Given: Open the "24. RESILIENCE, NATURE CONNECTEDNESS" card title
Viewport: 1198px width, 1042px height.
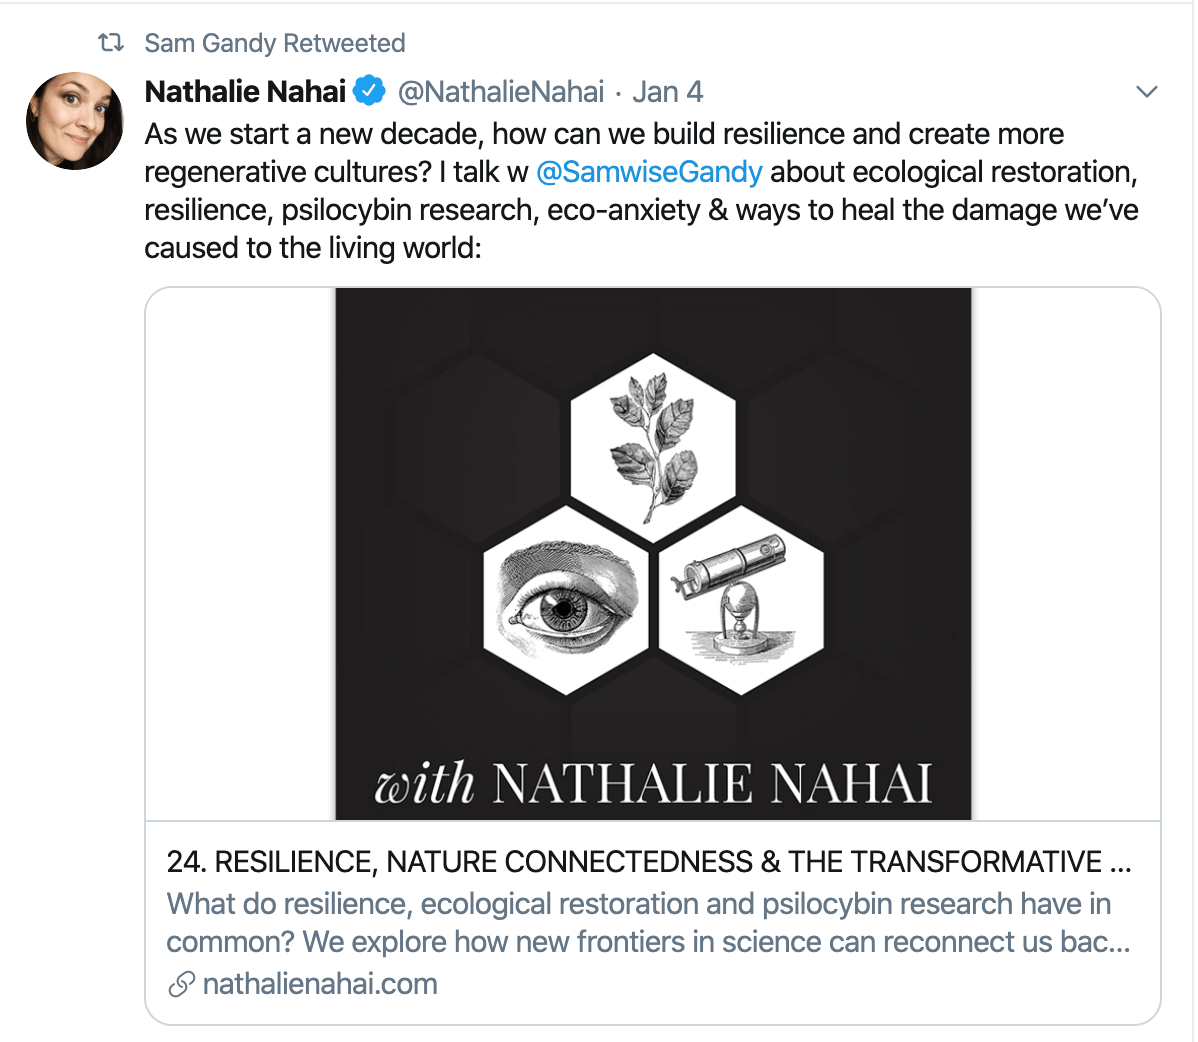Looking at the screenshot, I should tap(648, 862).
